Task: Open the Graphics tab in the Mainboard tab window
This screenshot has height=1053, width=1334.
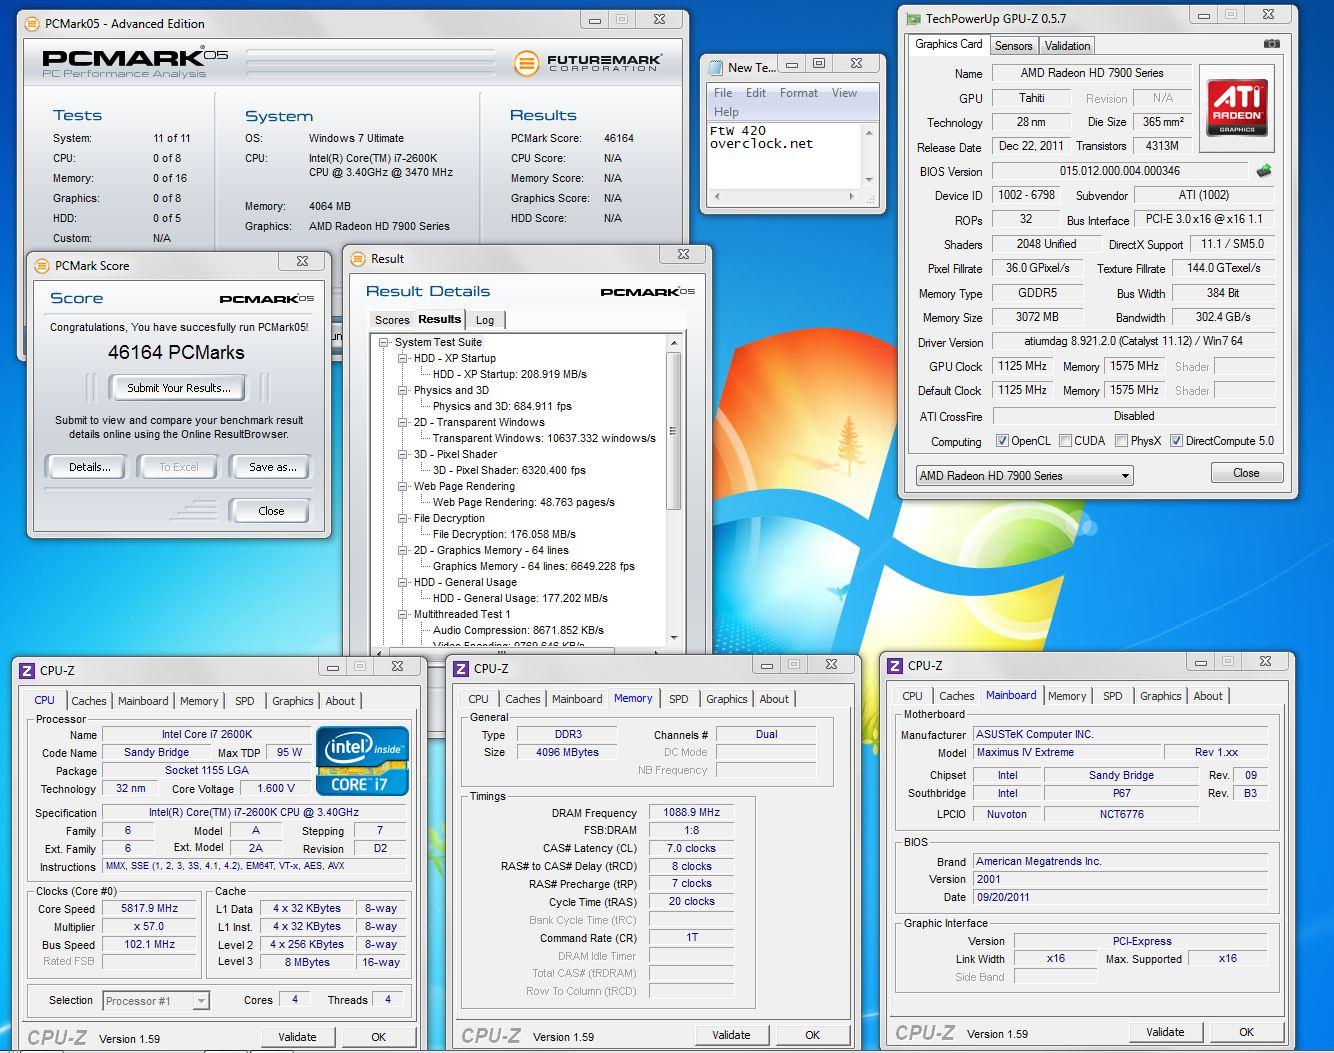Action: [1160, 696]
